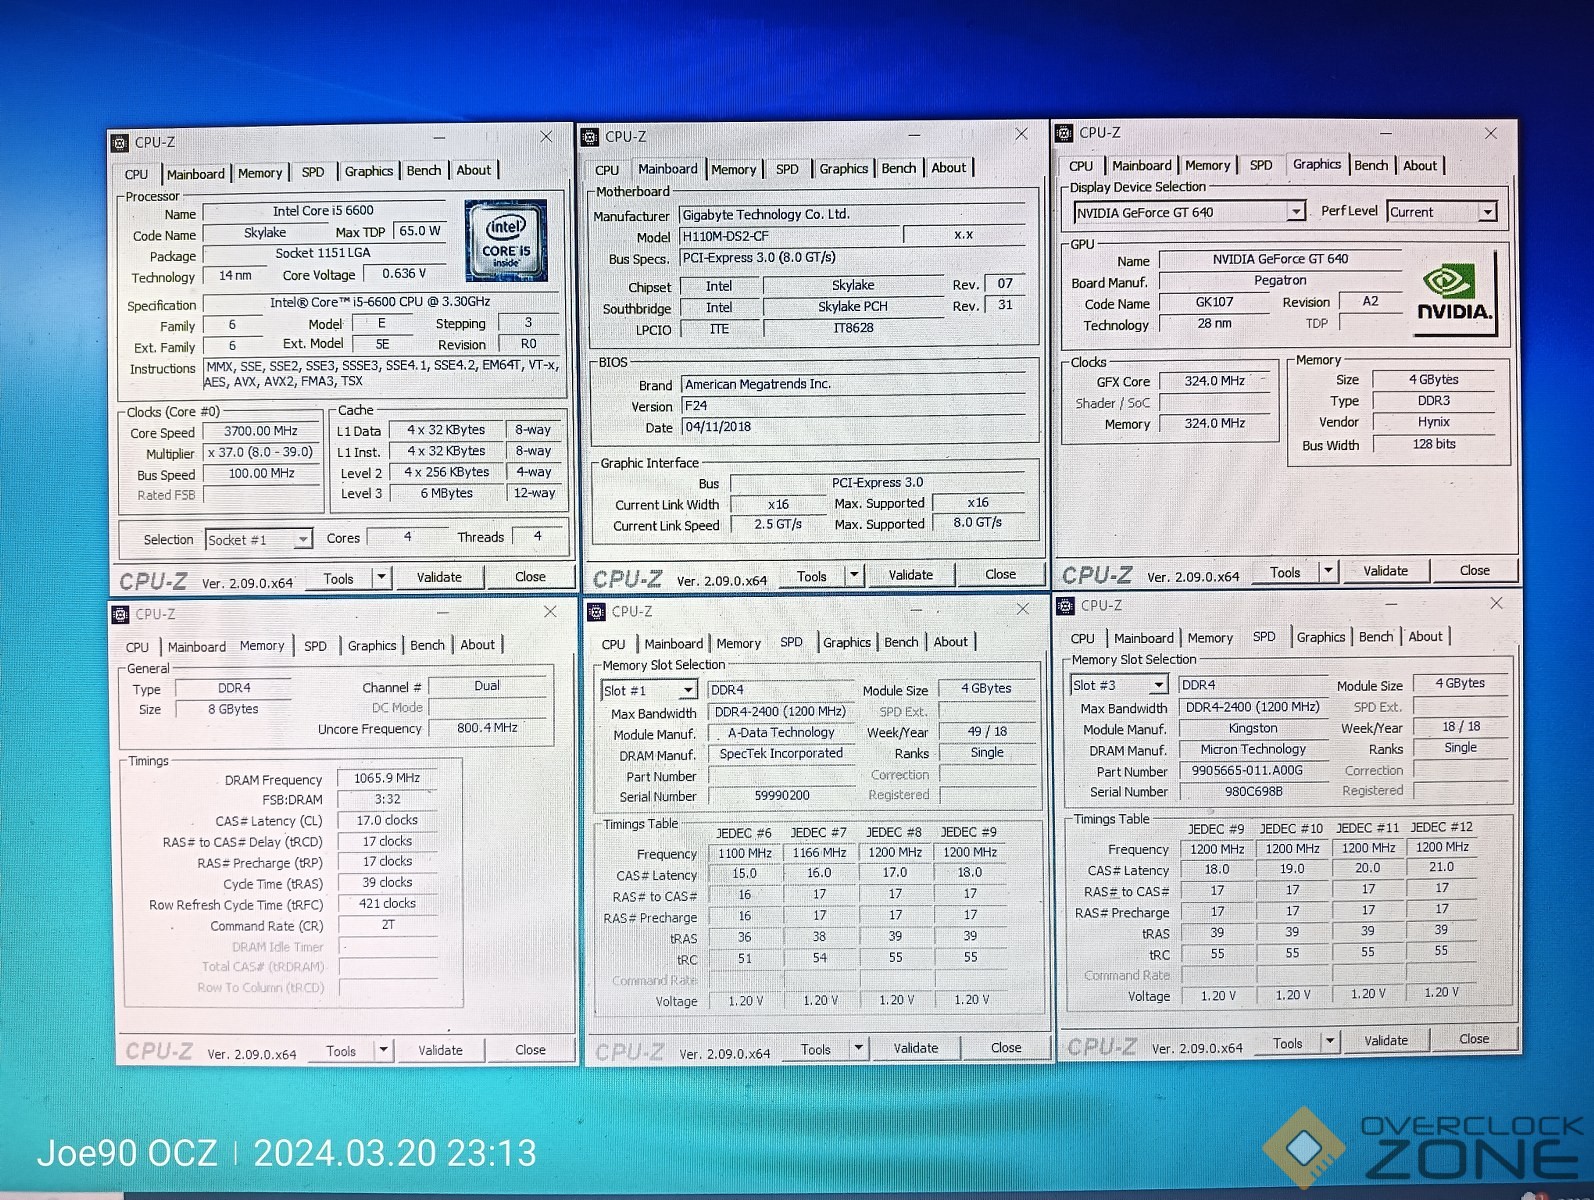Click Max Bandwidth DDR4-2400 in Slot #1 window

[x=781, y=712]
